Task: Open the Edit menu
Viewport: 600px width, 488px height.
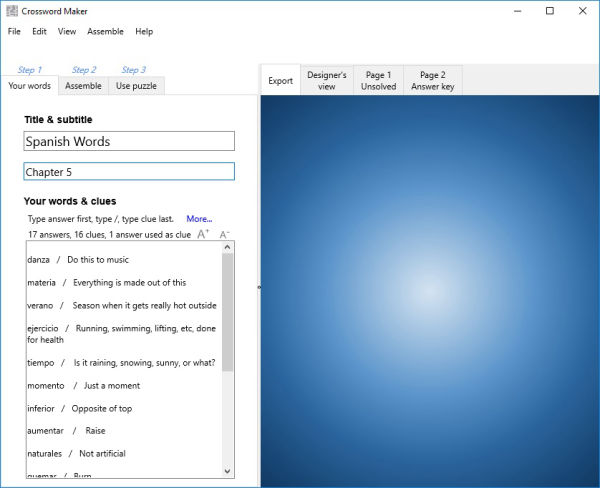Action: pos(39,32)
